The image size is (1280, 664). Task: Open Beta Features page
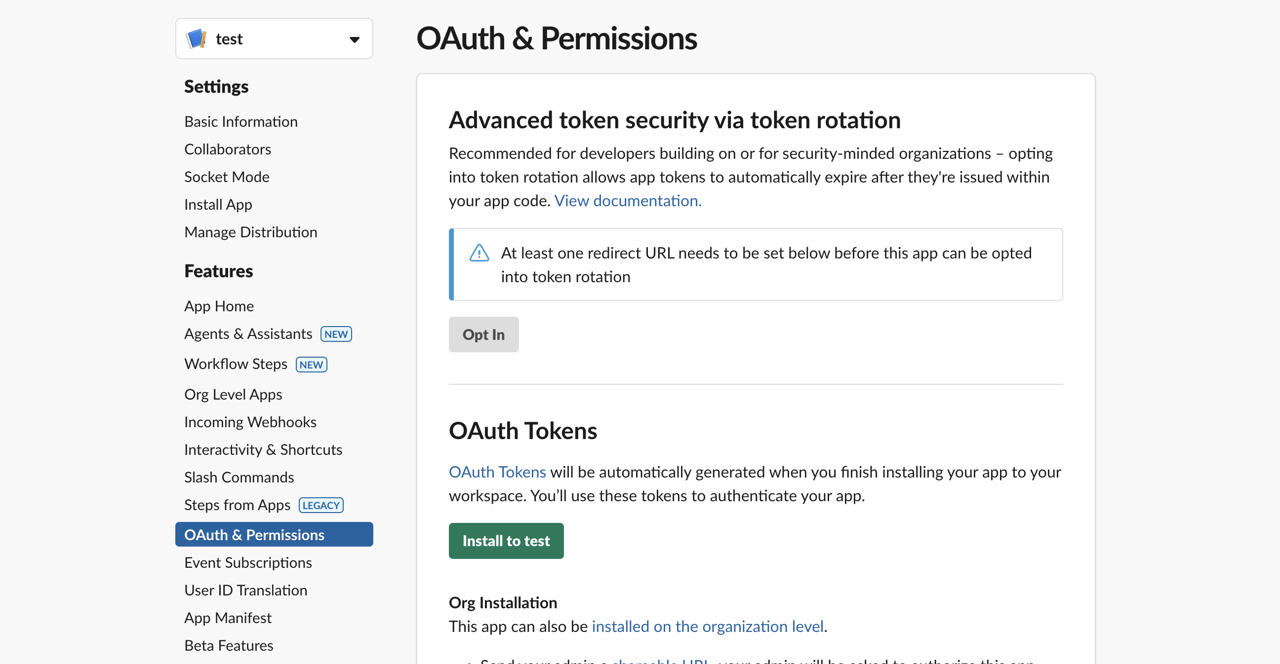(x=229, y=646)
